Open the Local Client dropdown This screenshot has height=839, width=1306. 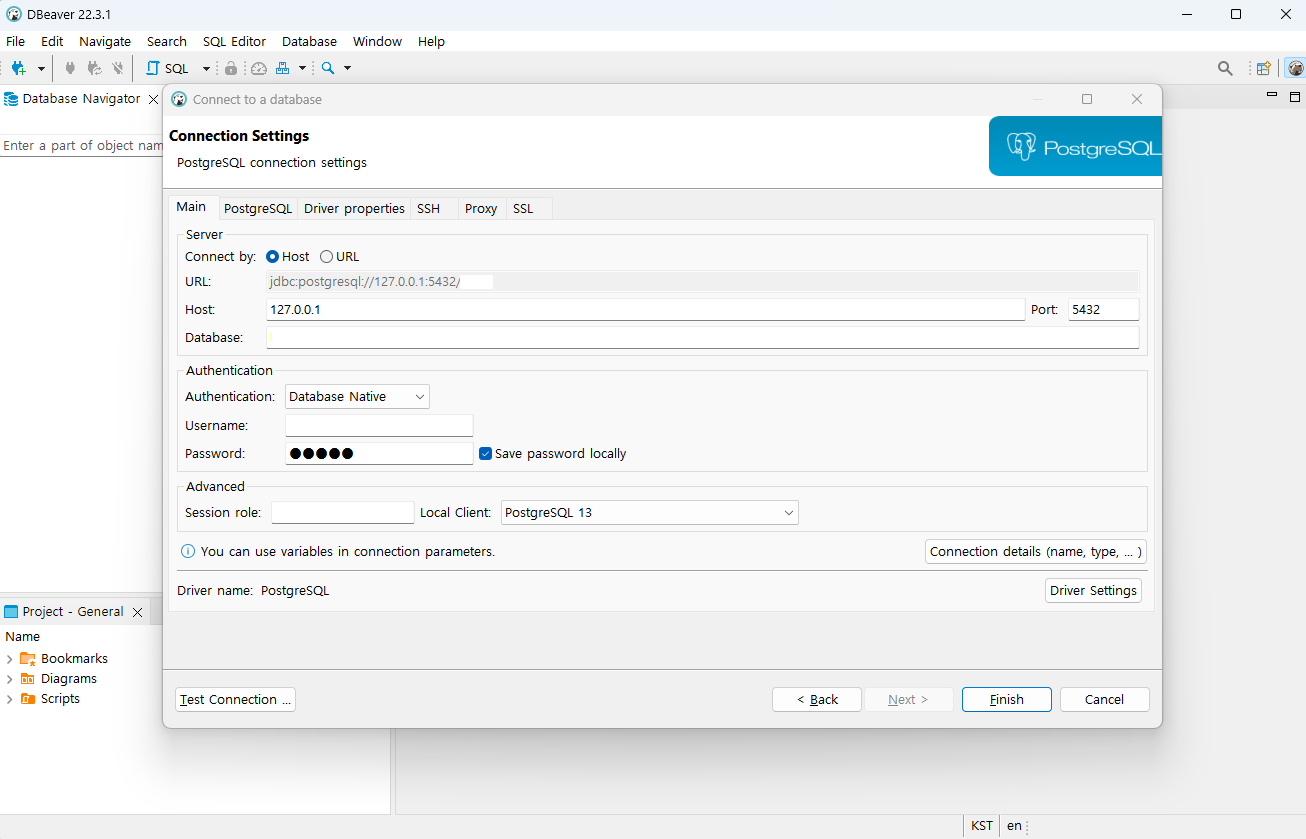coord(649,513)
